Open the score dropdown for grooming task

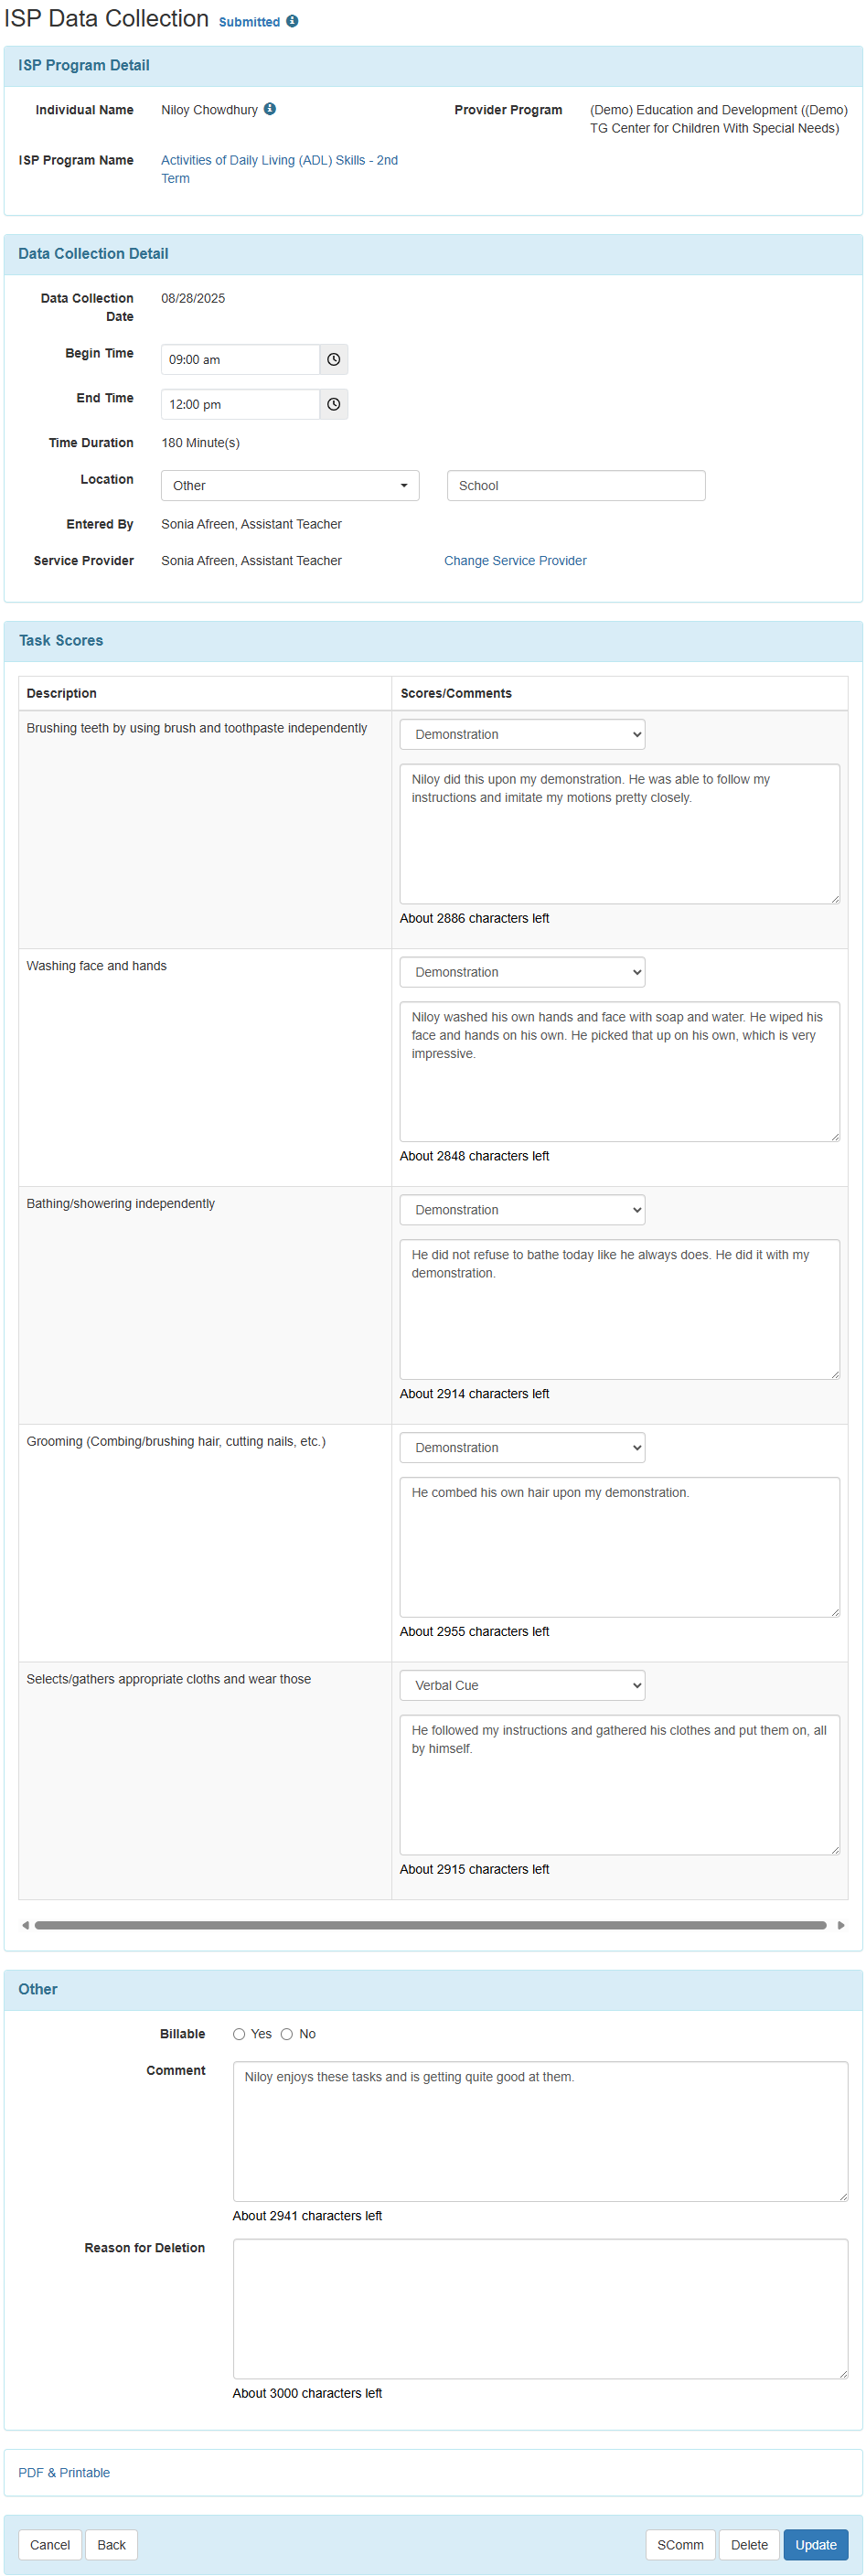522,1447
